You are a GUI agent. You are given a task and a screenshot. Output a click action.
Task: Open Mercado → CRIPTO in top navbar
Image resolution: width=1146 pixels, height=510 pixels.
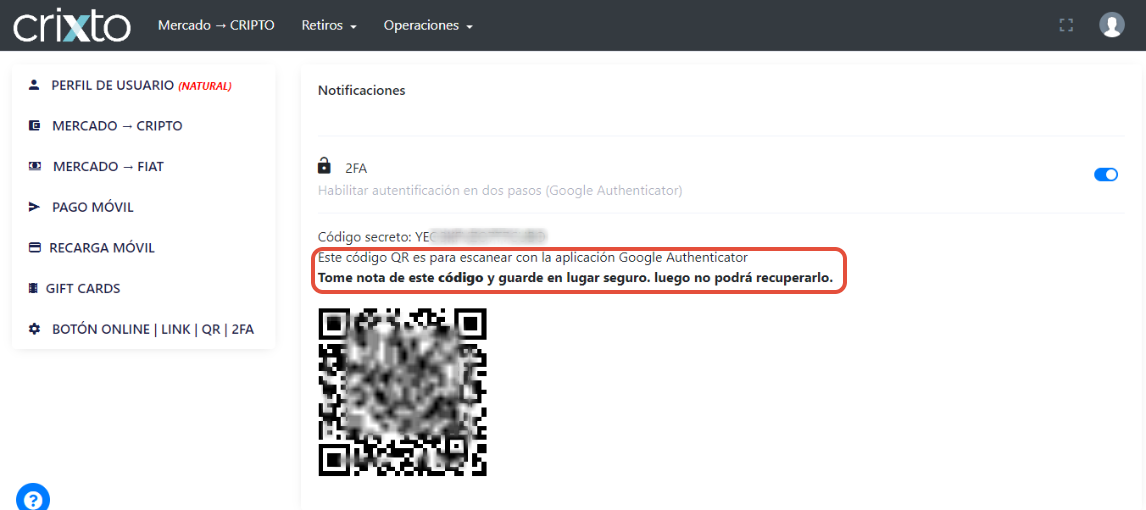216,25
